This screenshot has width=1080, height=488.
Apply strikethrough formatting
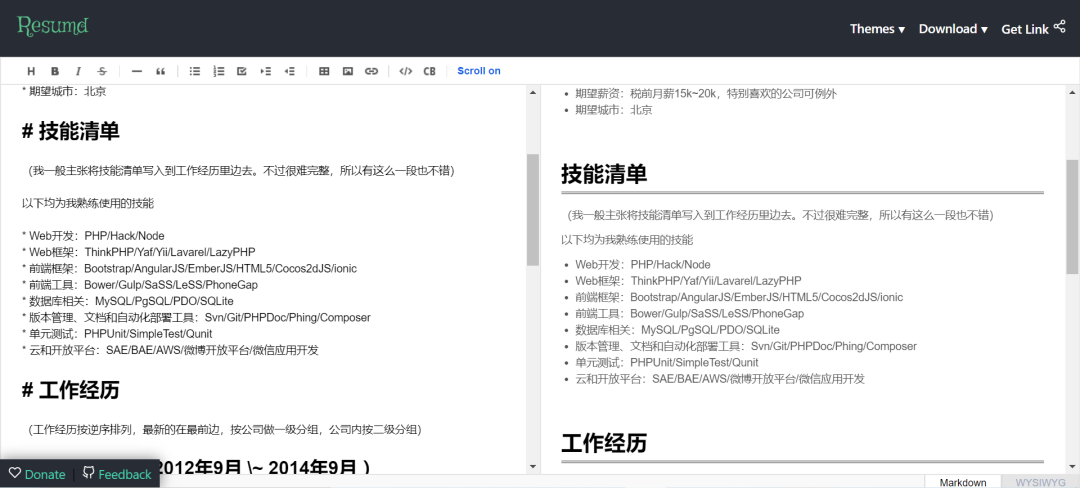pos(102,71)
